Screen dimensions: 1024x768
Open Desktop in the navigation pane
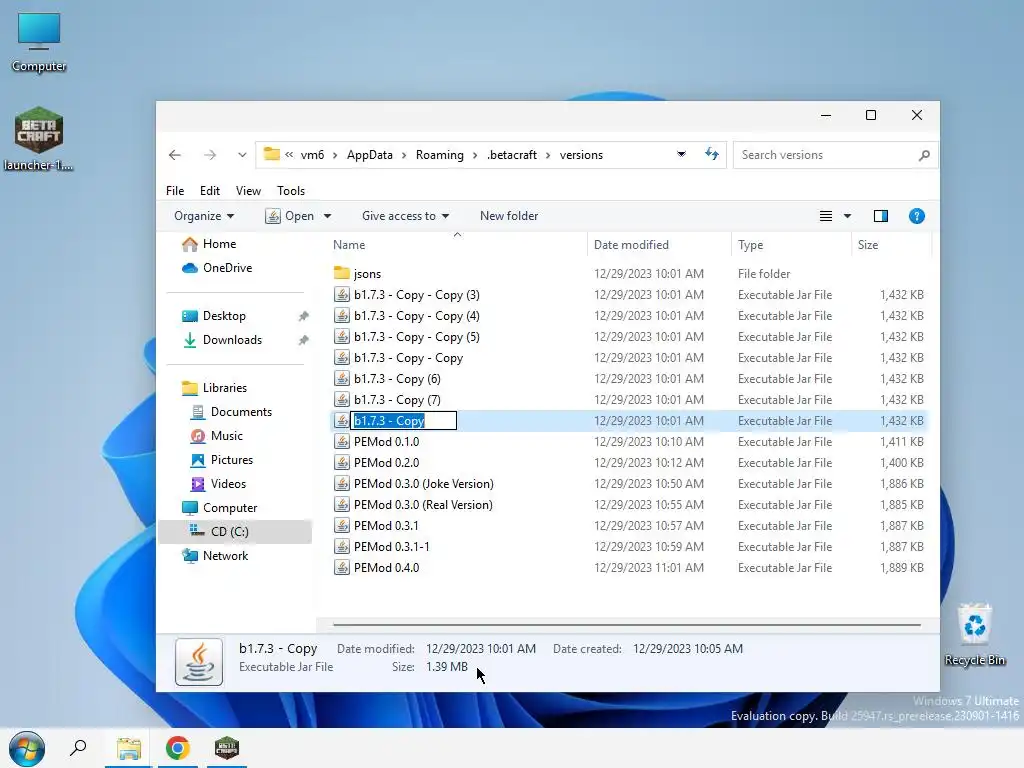224,316
